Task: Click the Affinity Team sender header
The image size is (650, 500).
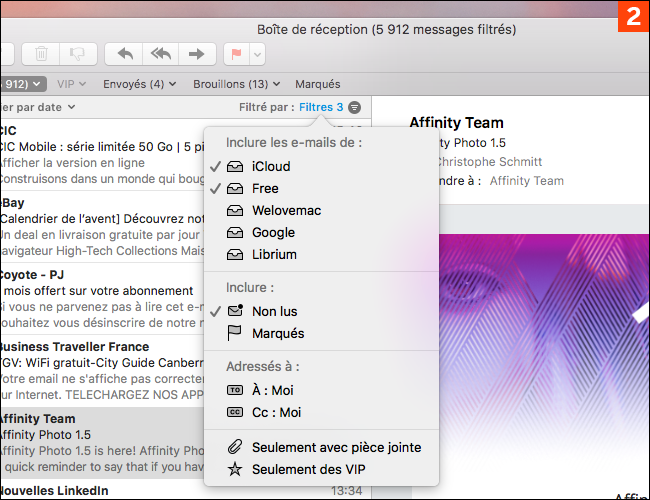Action: coord(456,123)
